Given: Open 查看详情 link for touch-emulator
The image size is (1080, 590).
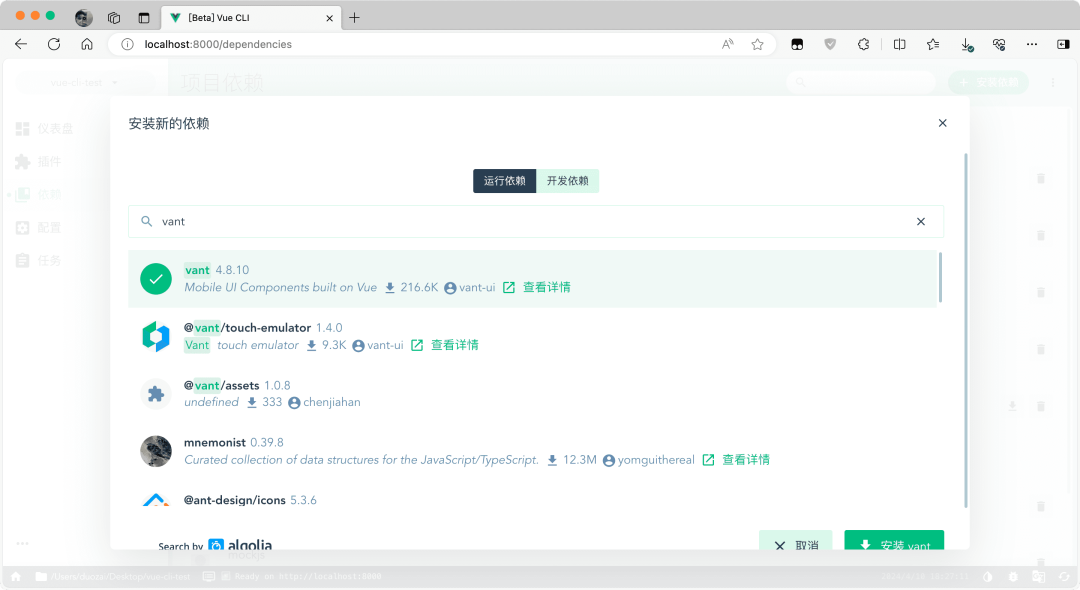Looking at the screenshot, I should tap(455, 345).
